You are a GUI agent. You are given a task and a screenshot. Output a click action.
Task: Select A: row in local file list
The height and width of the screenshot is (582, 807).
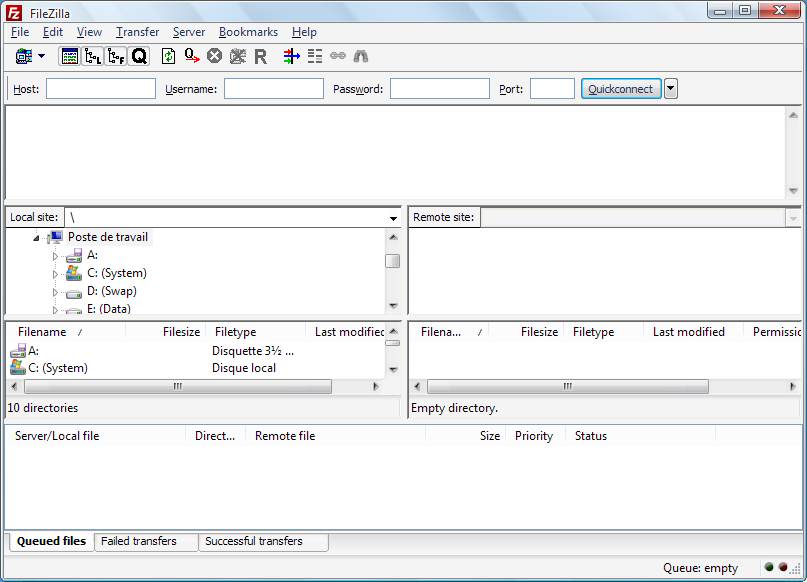(196, 351)
